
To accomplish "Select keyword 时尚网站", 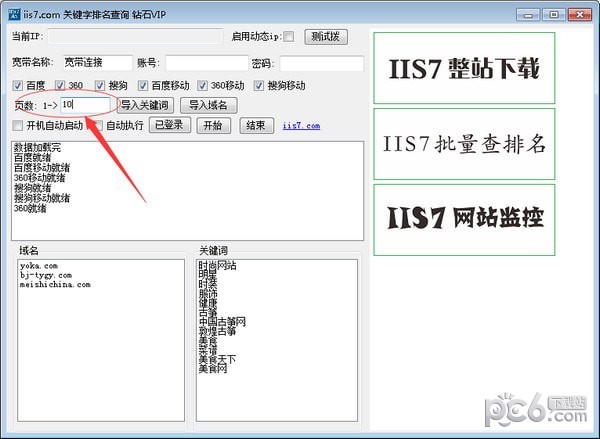I will pyautogui.click(x=217, y=265).
